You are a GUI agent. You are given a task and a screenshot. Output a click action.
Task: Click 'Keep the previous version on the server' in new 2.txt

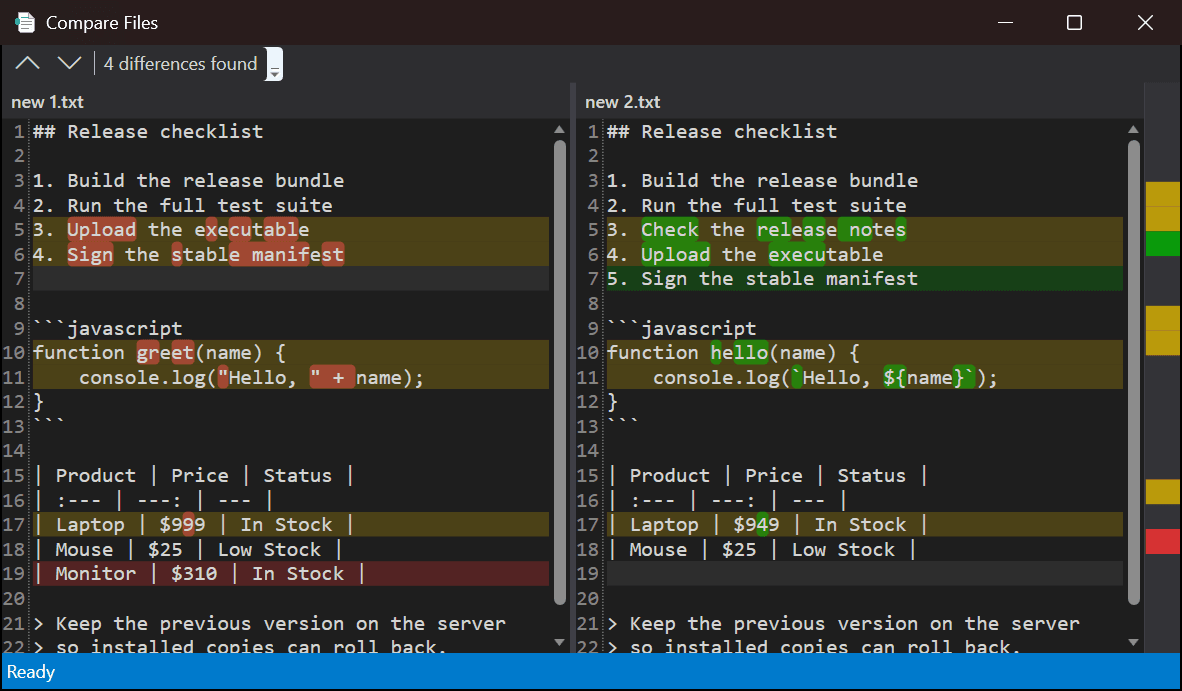854,624
